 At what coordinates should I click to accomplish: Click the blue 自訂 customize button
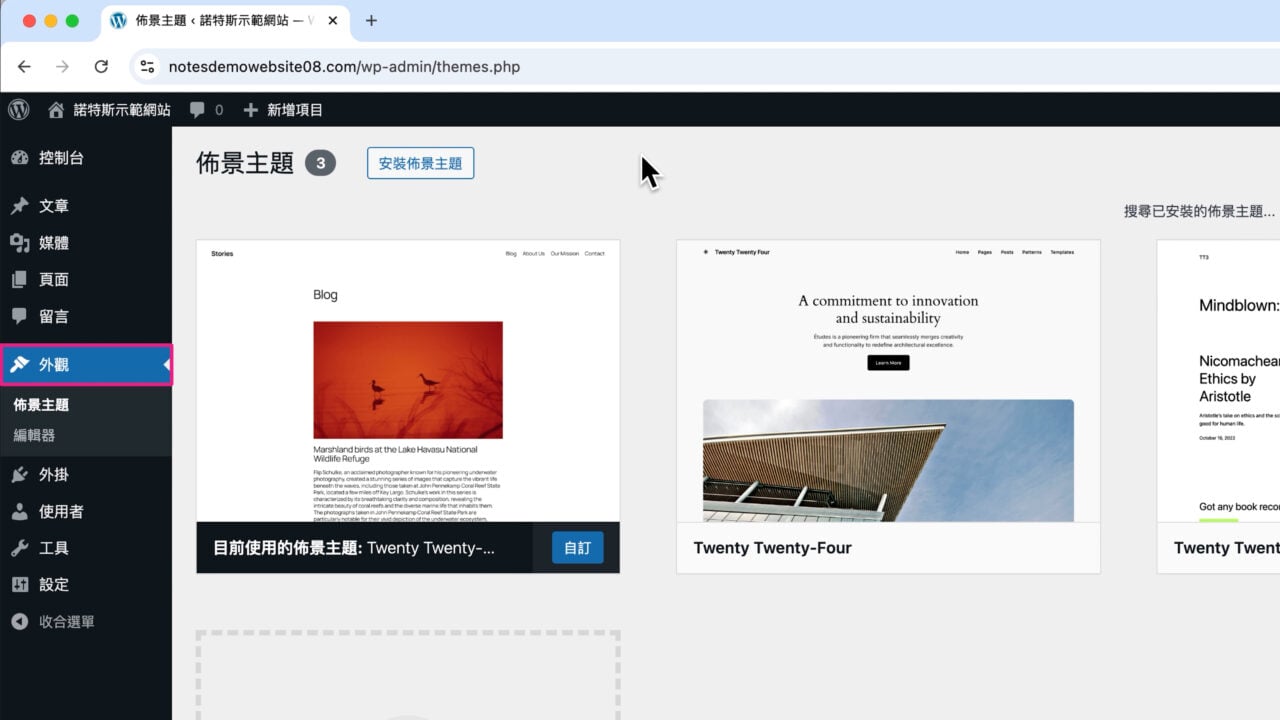[577, 547]
